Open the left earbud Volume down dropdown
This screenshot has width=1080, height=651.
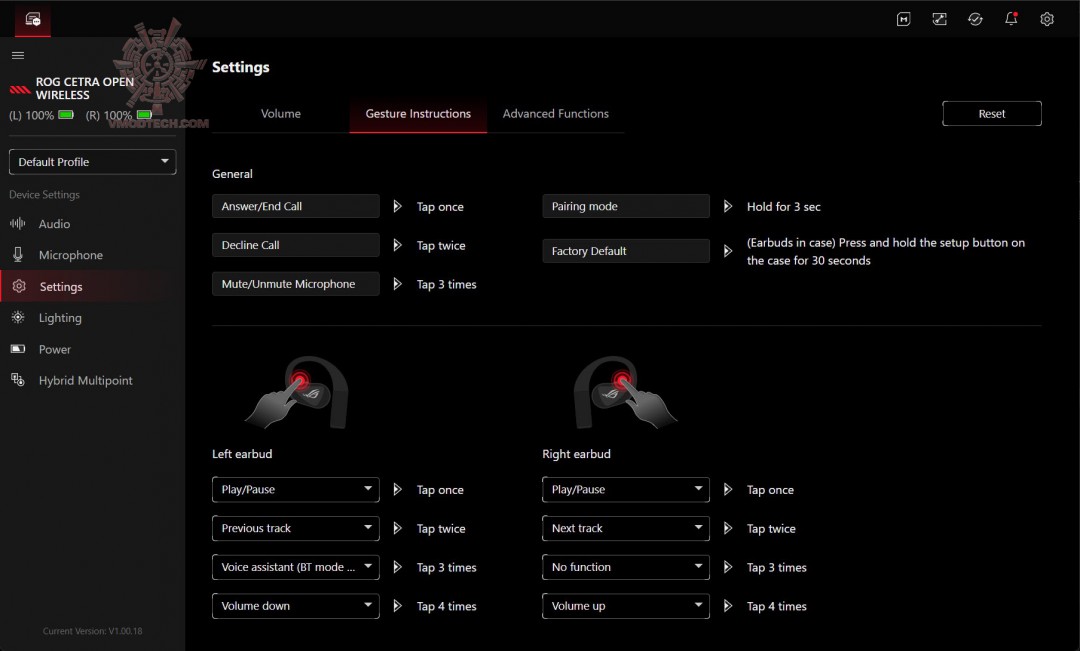[x=295, y=606]
